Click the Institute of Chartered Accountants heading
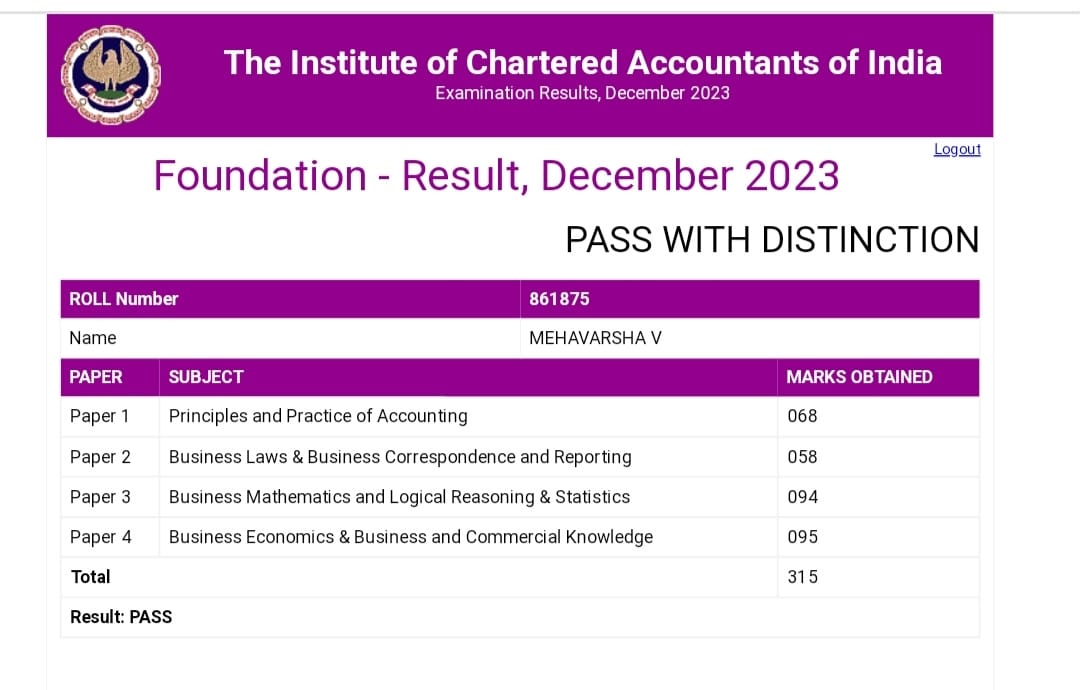Image resolution: width=1080 pixels, height=690 pixels. click(583, 62)
